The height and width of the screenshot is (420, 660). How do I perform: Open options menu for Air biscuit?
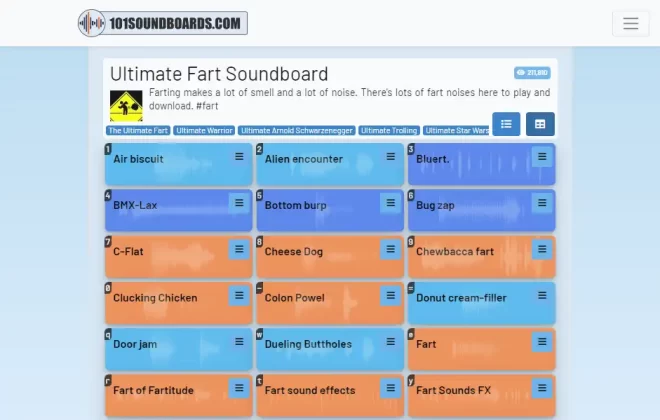pyautogui.click(x=239, y=157)
